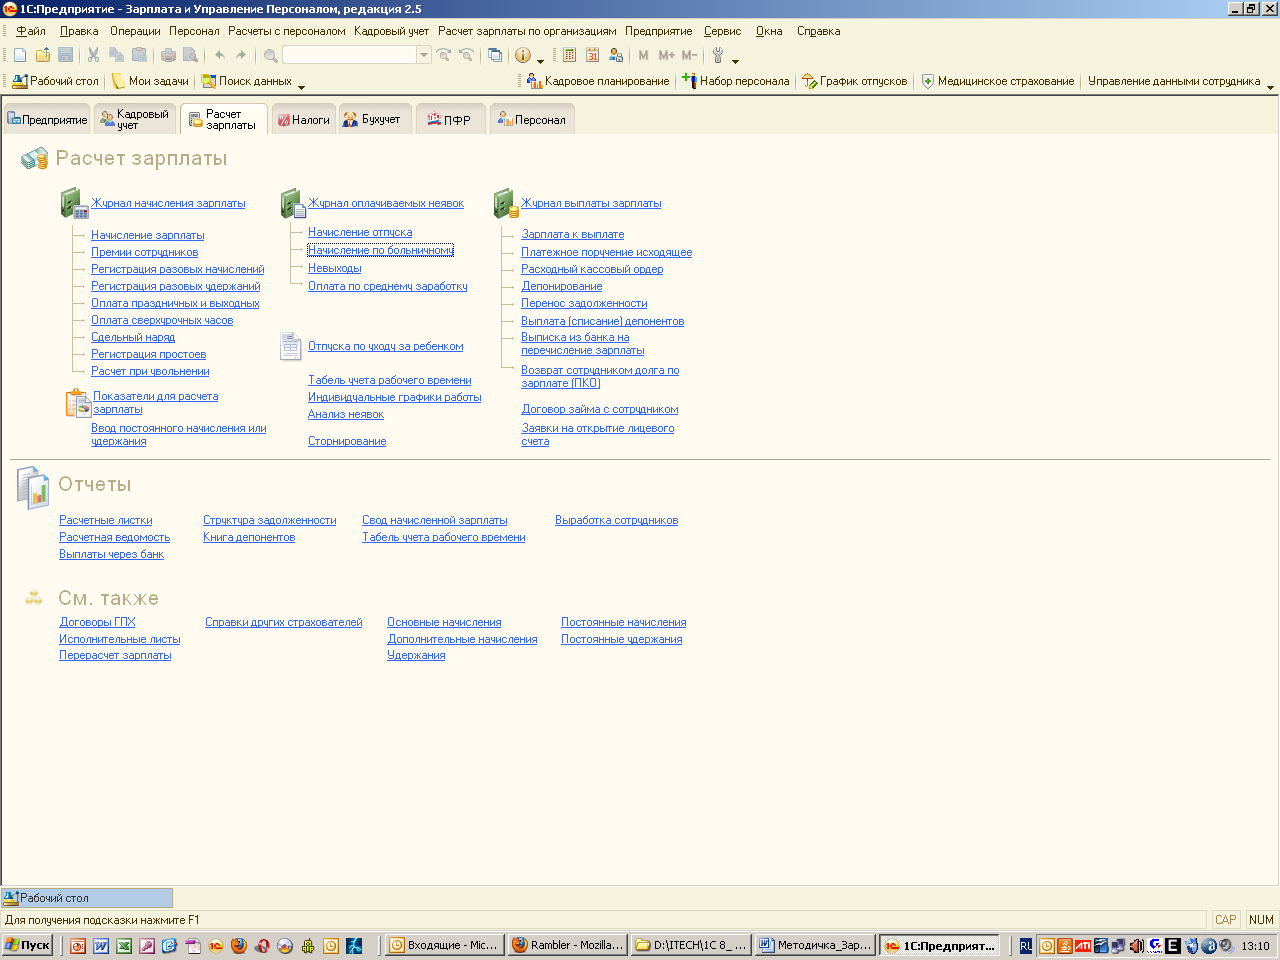The width and height of the screenshot is (1280, 960).
Task: Click the M+ memory add button
Action: [x=666, y=55]
